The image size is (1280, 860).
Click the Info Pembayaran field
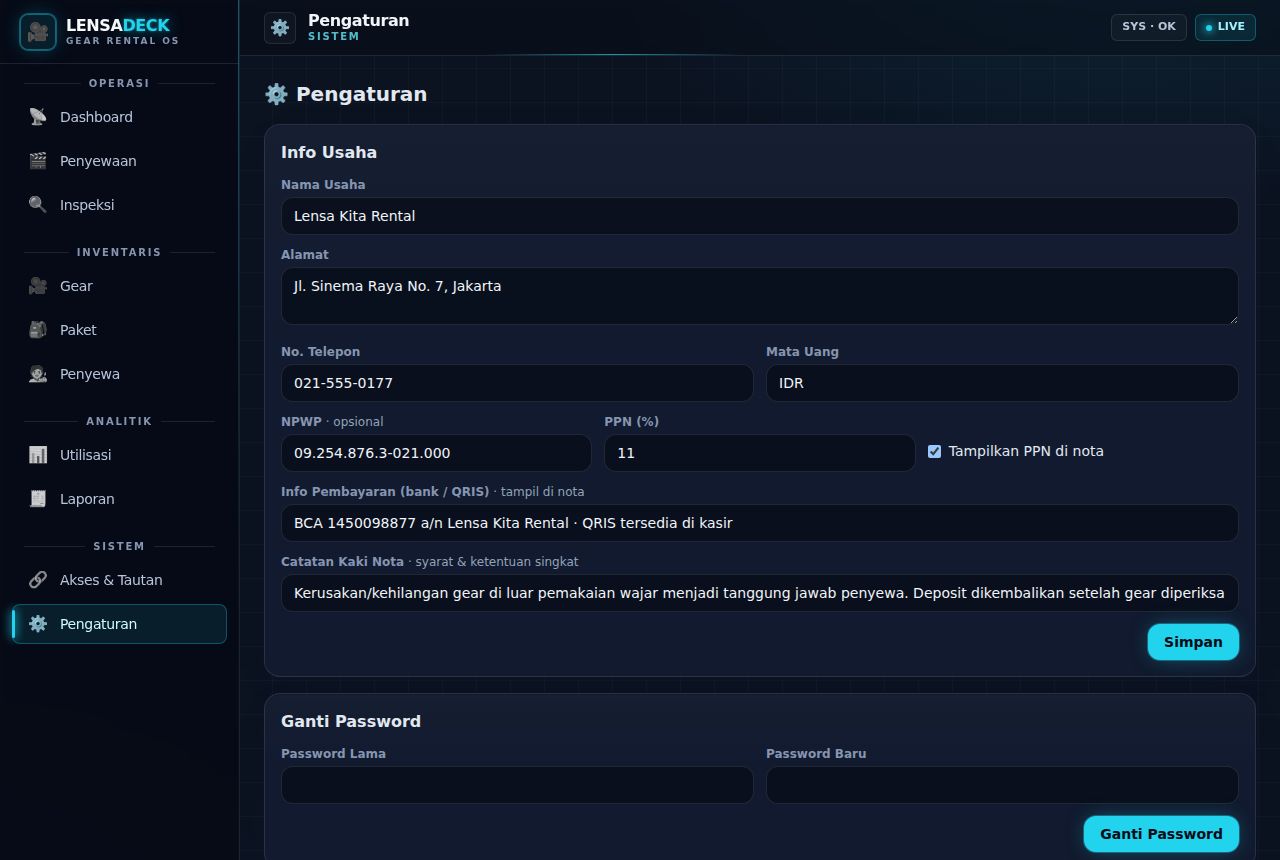(x=760, y=523)
